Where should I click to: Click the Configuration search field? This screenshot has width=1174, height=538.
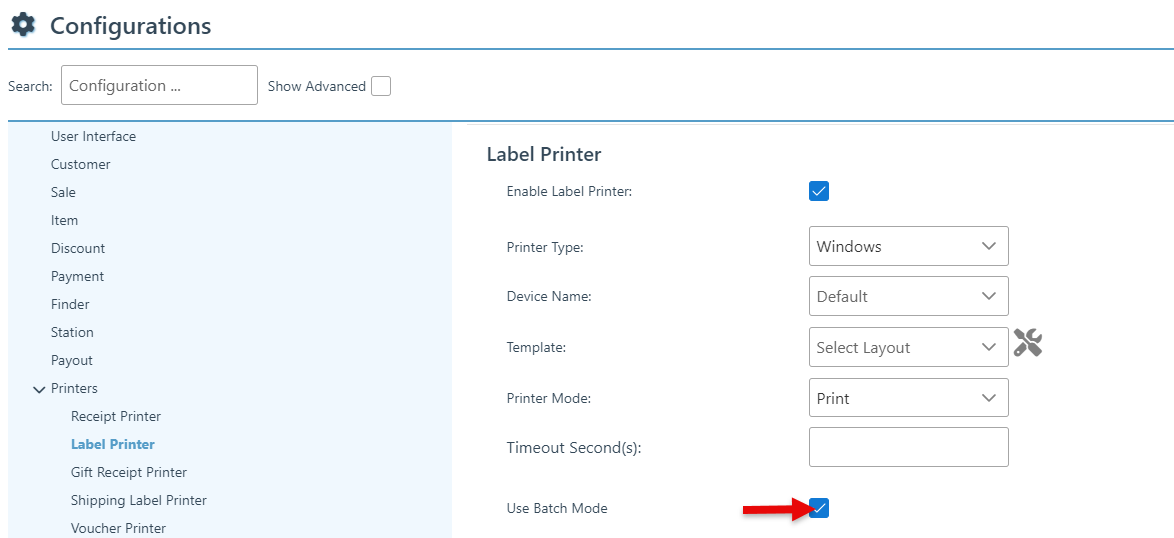(x=159, y=85)
